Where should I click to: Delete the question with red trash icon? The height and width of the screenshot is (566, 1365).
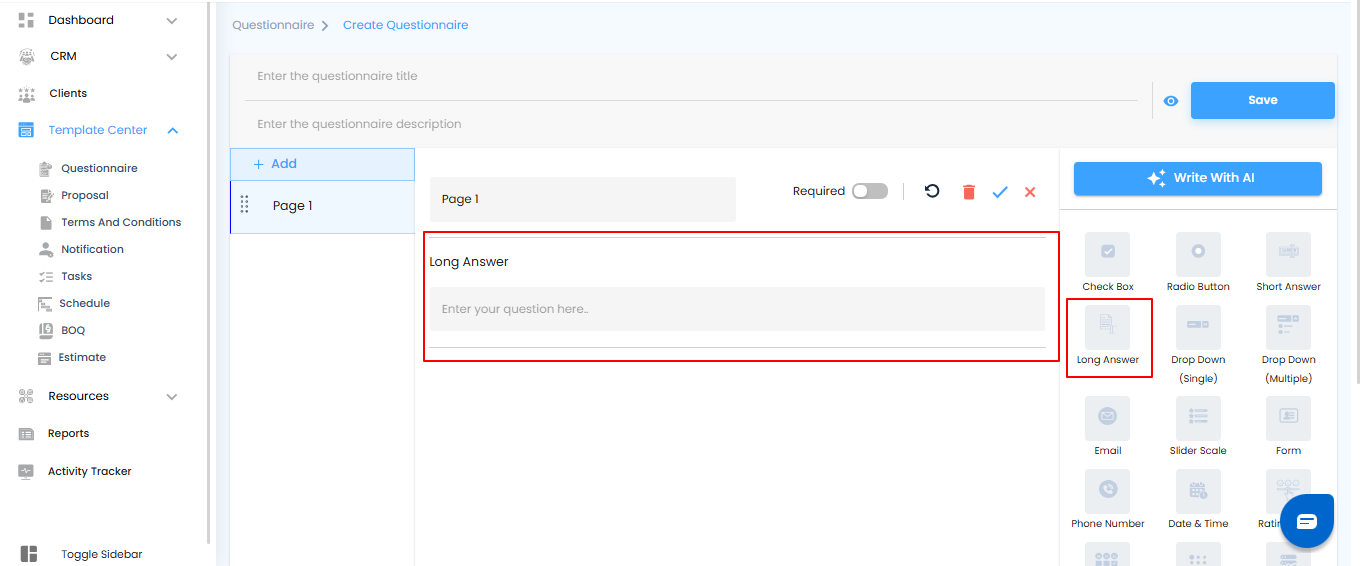click(x=968, y=192)
